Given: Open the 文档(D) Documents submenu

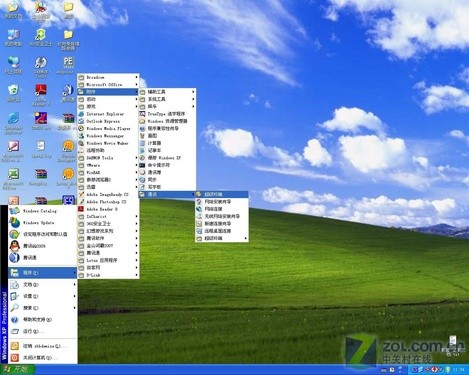Looking at the screenshot, I should (x=43, y=285).
